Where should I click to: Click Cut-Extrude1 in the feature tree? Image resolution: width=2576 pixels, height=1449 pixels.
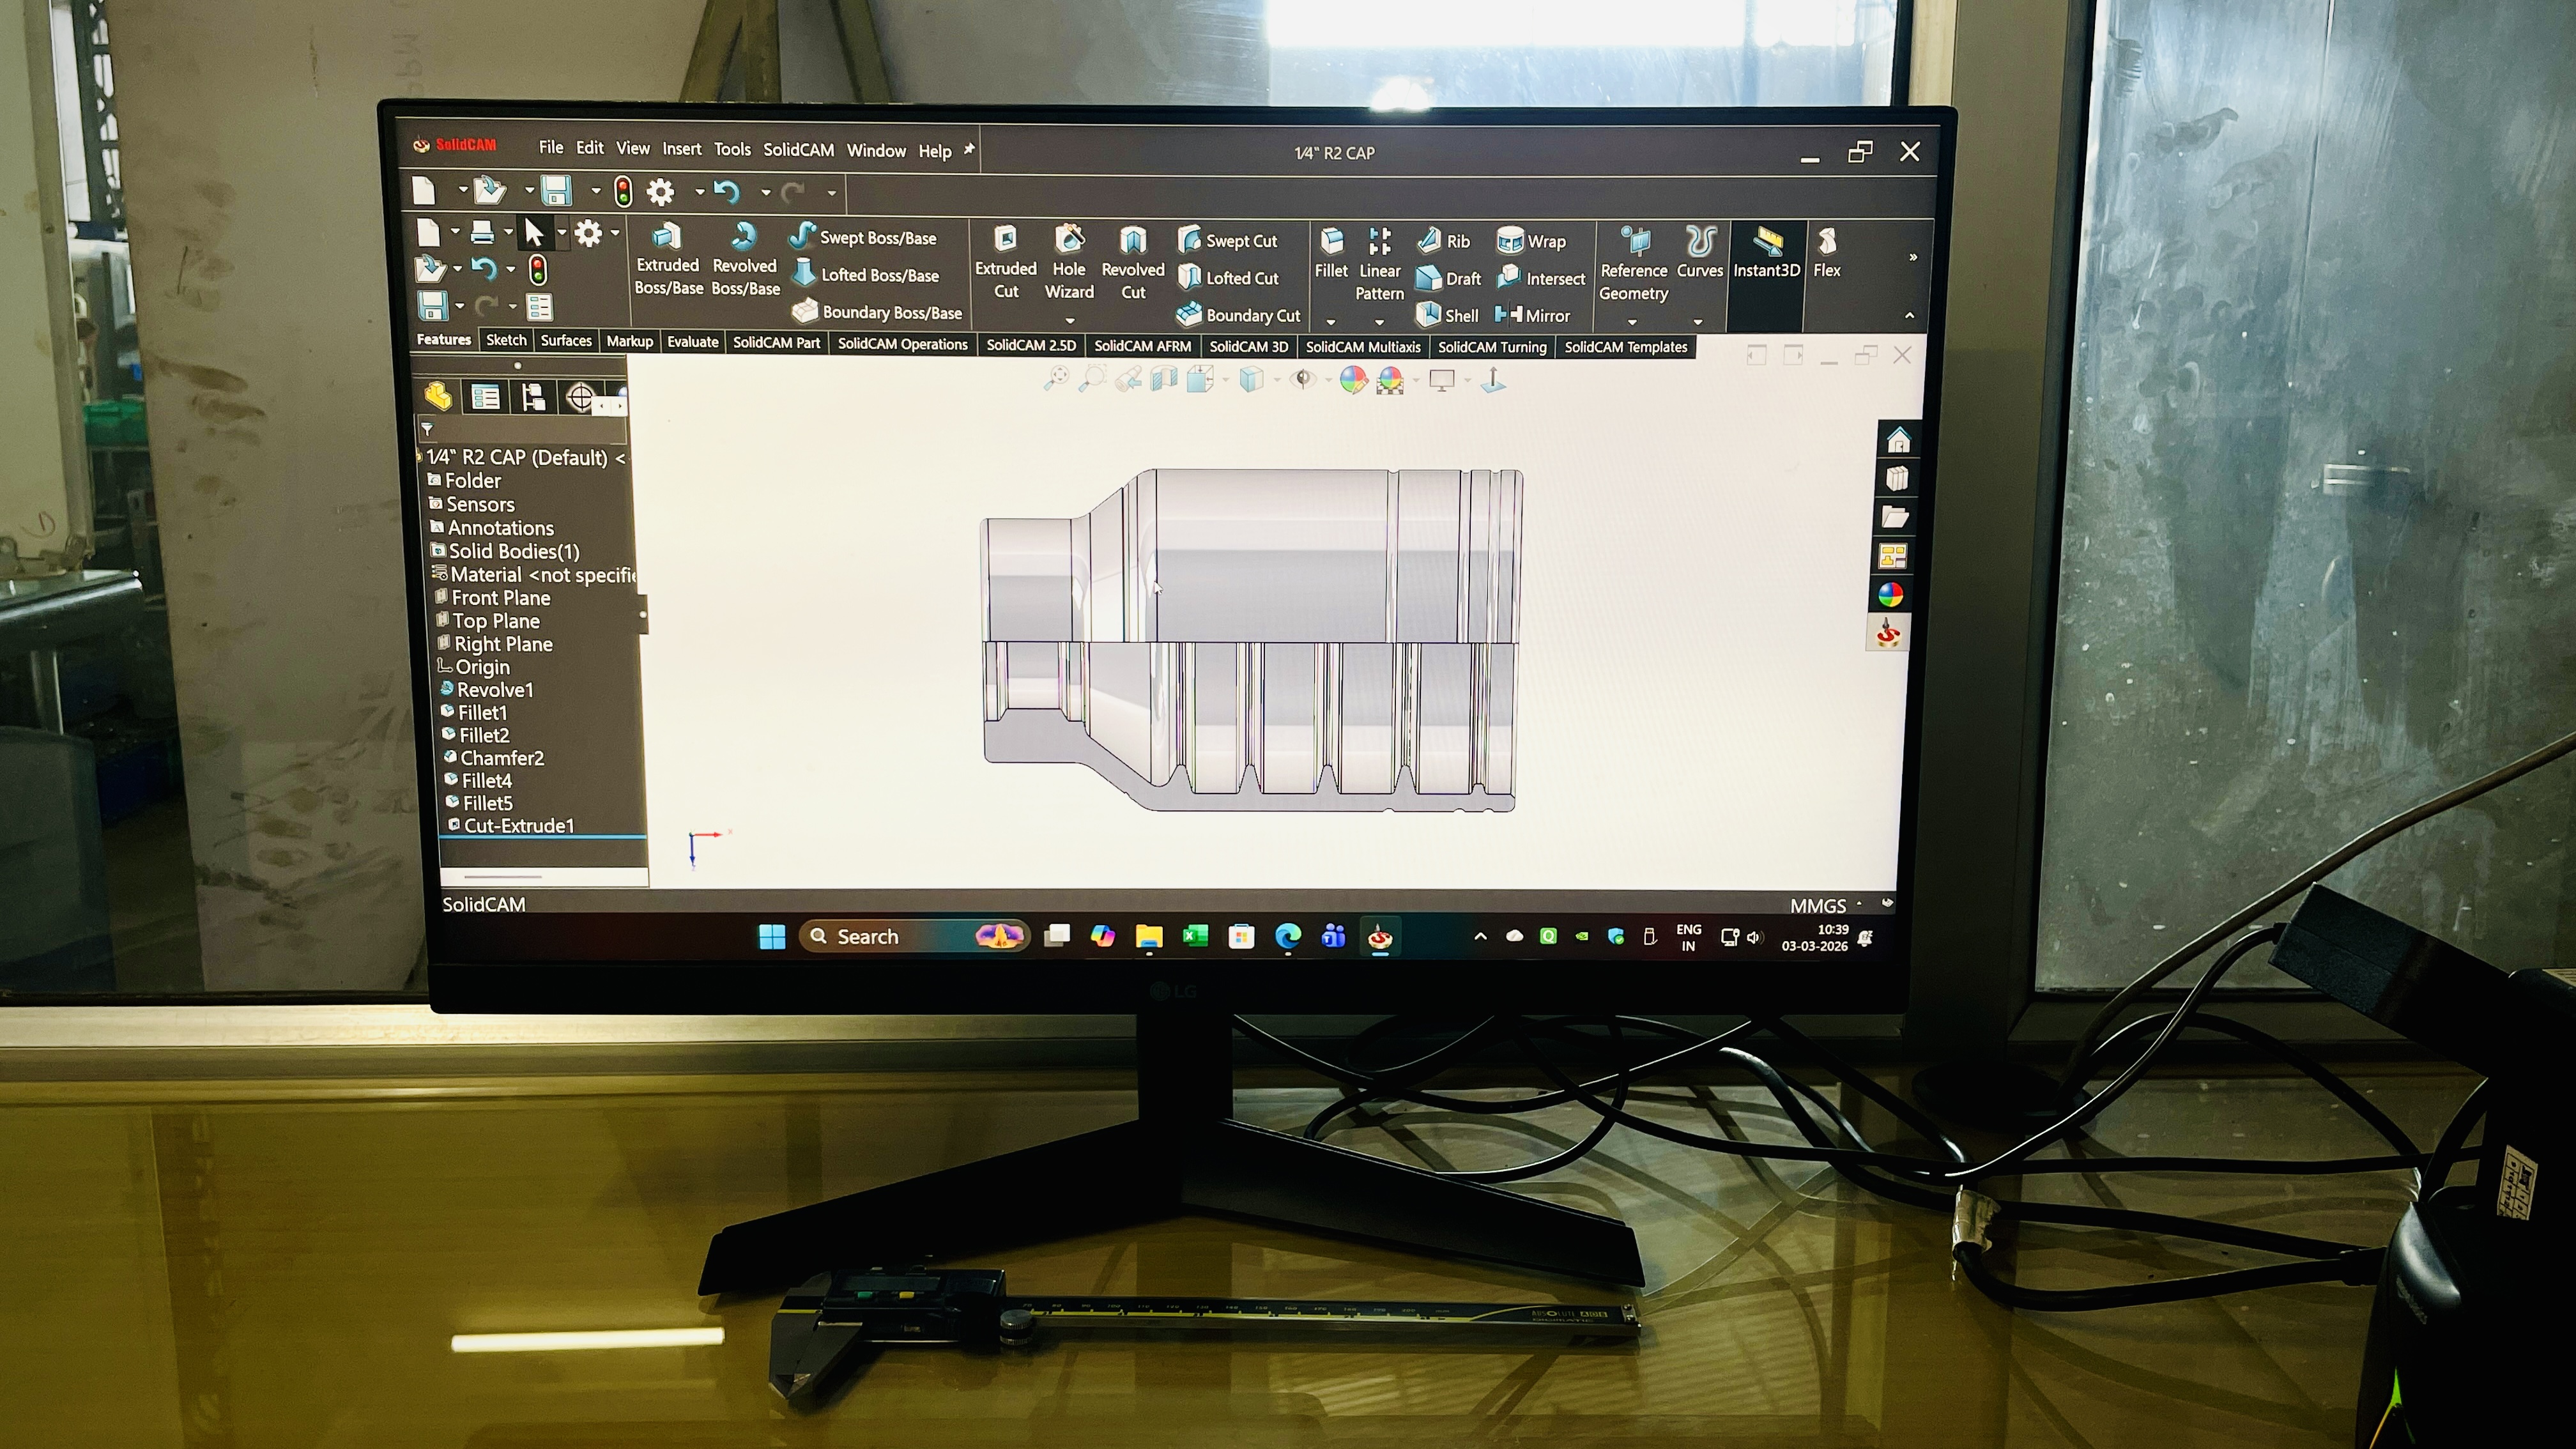click(518, 826)
